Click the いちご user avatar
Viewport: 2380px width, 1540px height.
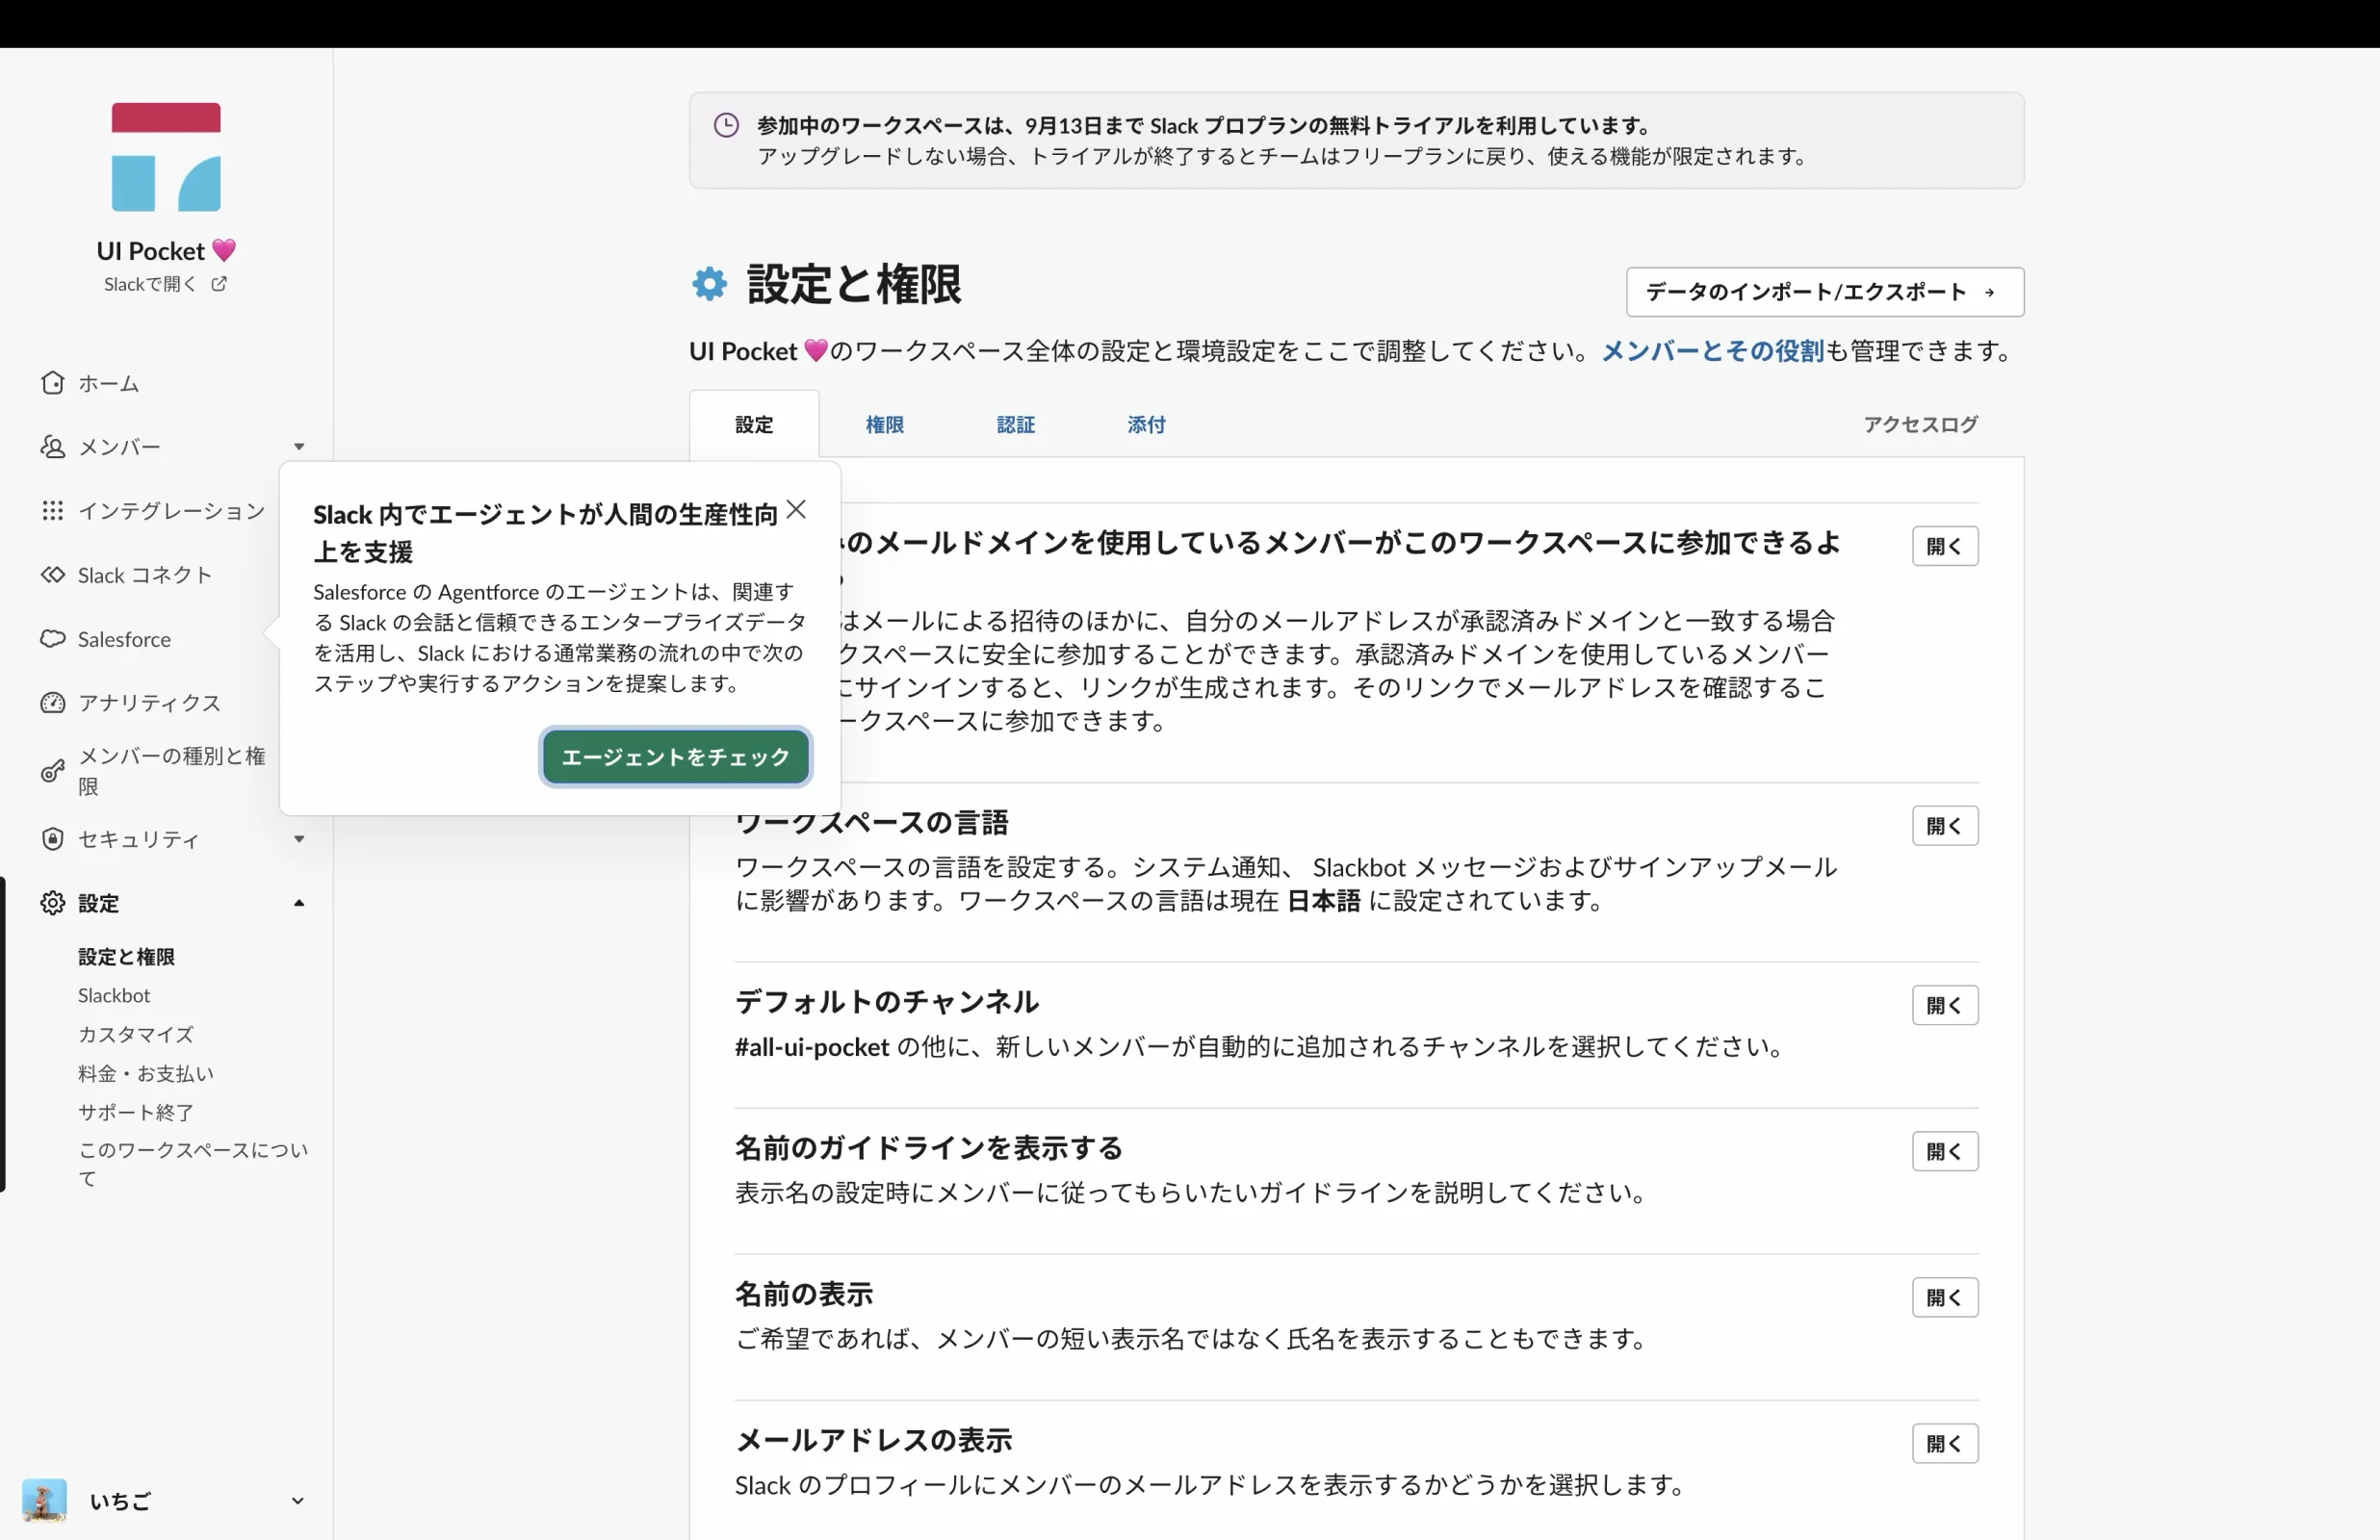[44, 1500]
